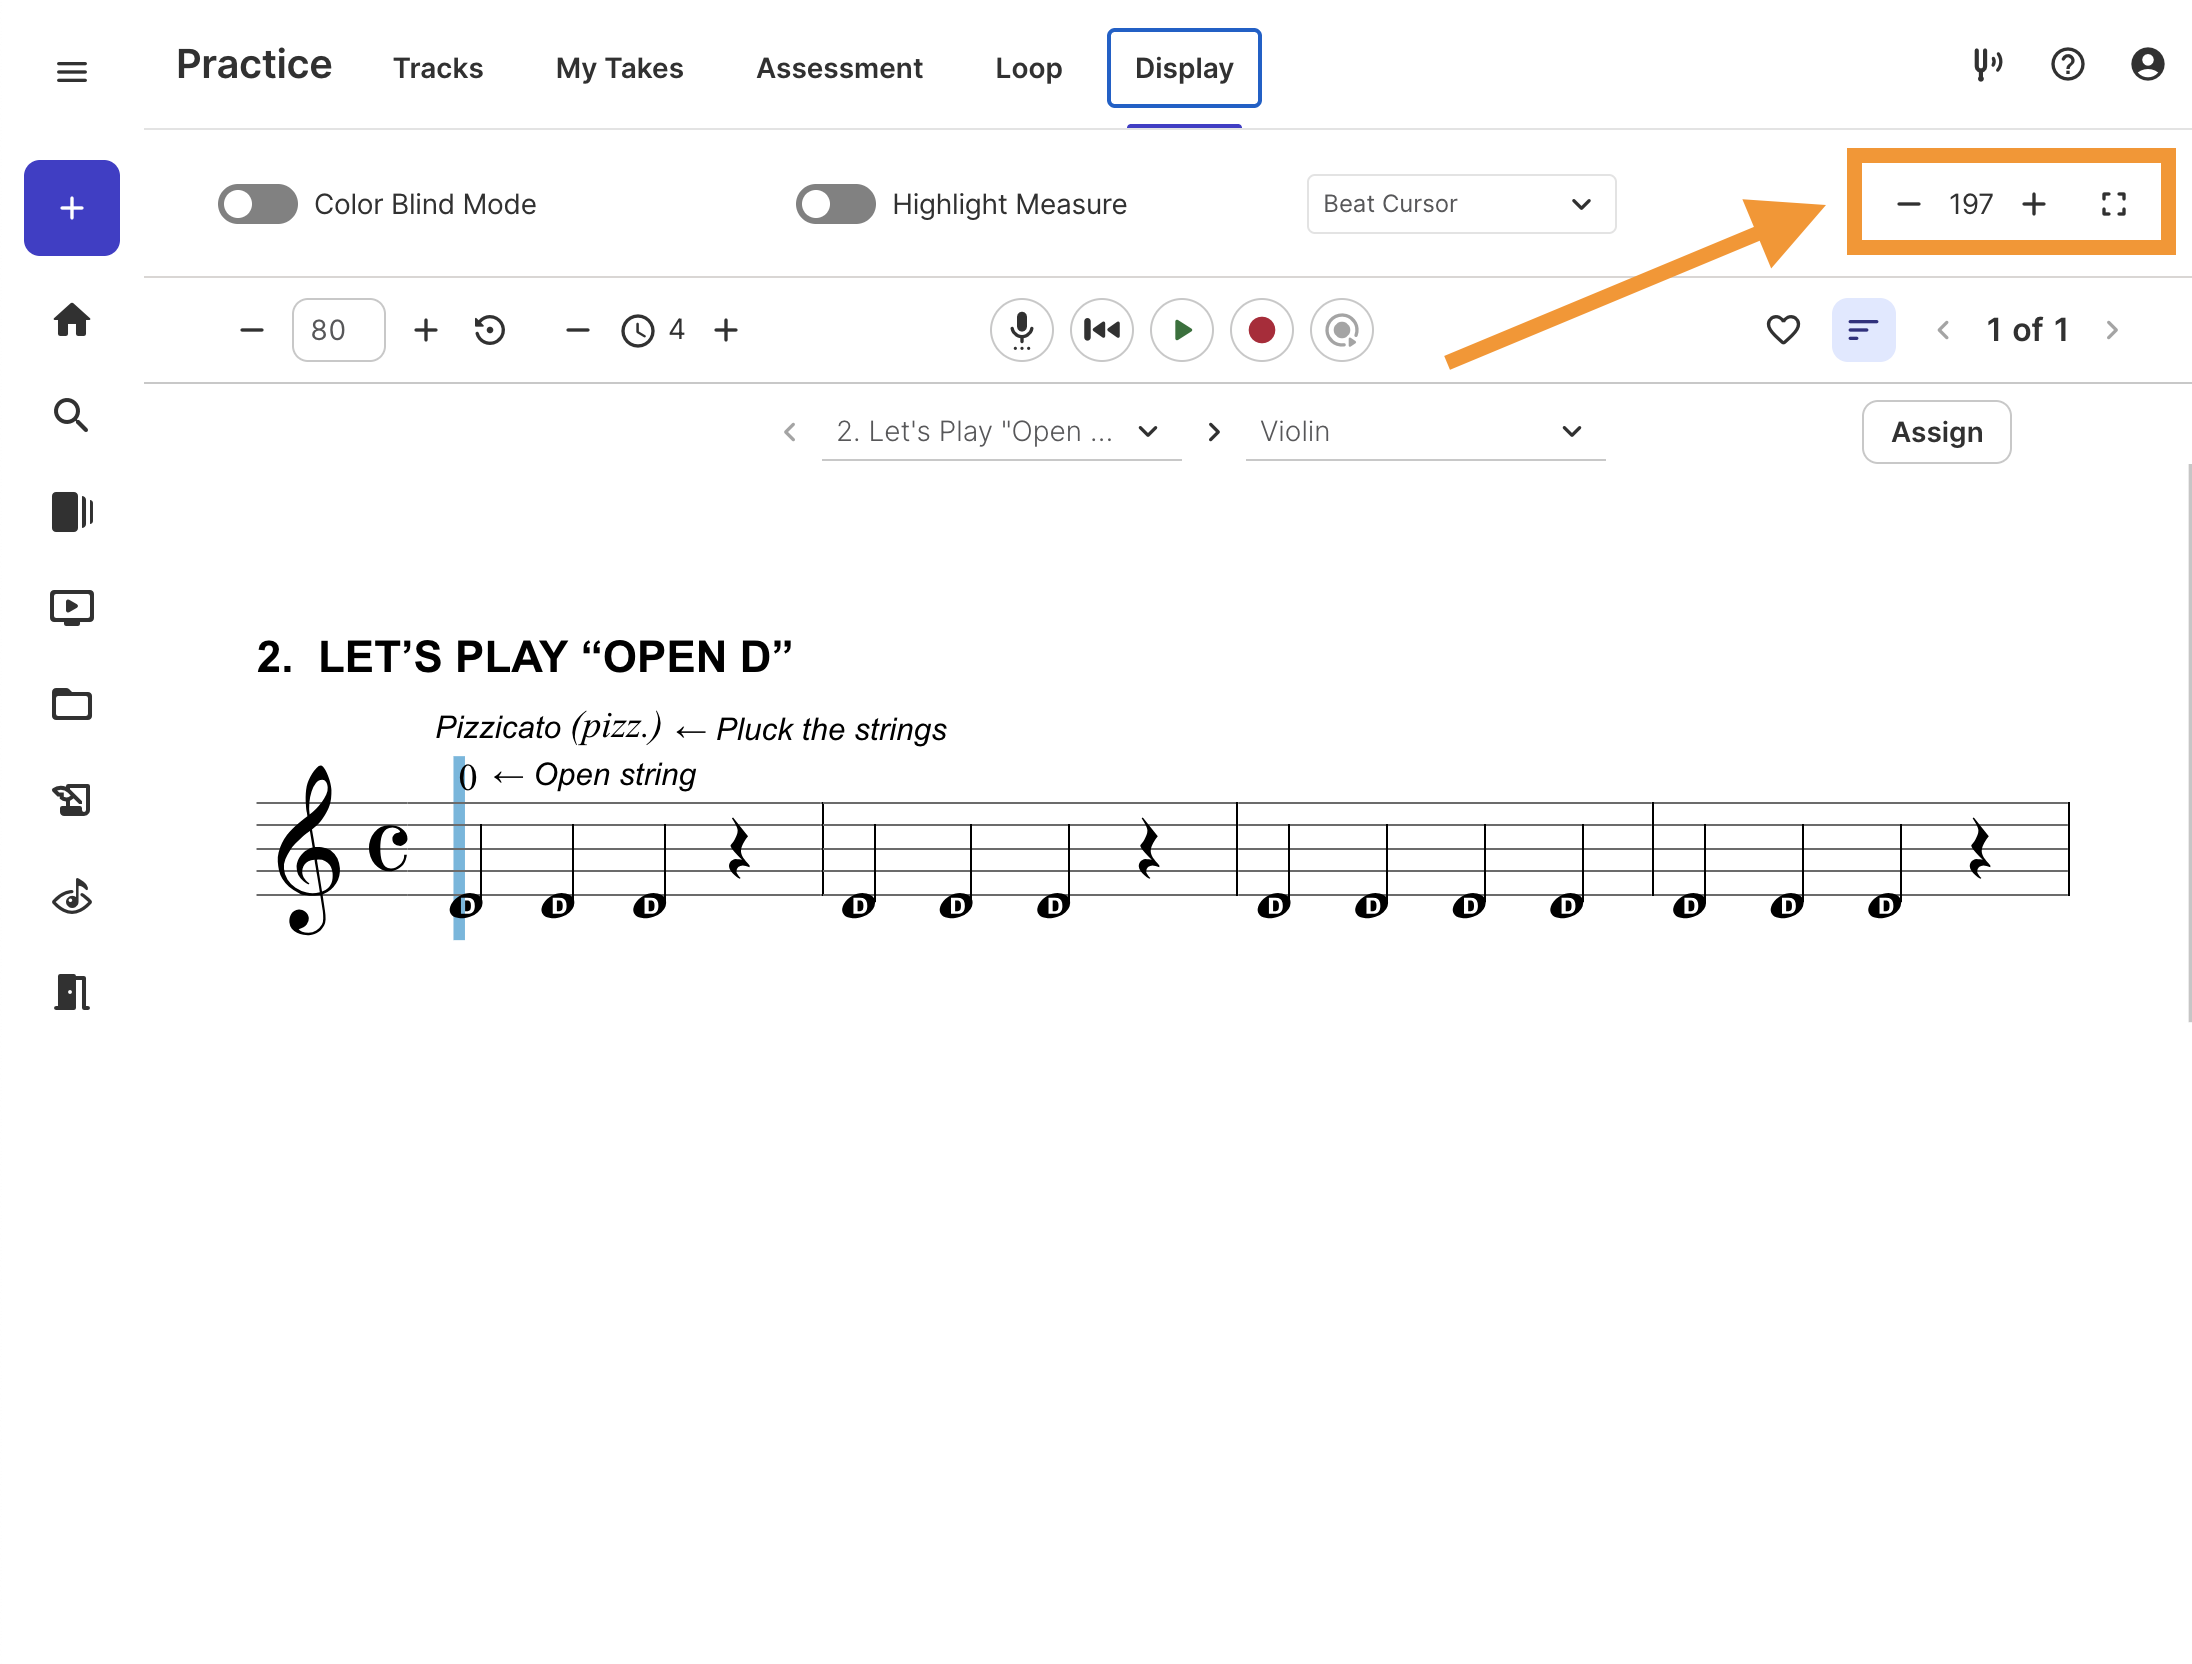This screenshot has width=2192, height=1664.
Task: Open the Assessment tab
Action: point(839,68)
